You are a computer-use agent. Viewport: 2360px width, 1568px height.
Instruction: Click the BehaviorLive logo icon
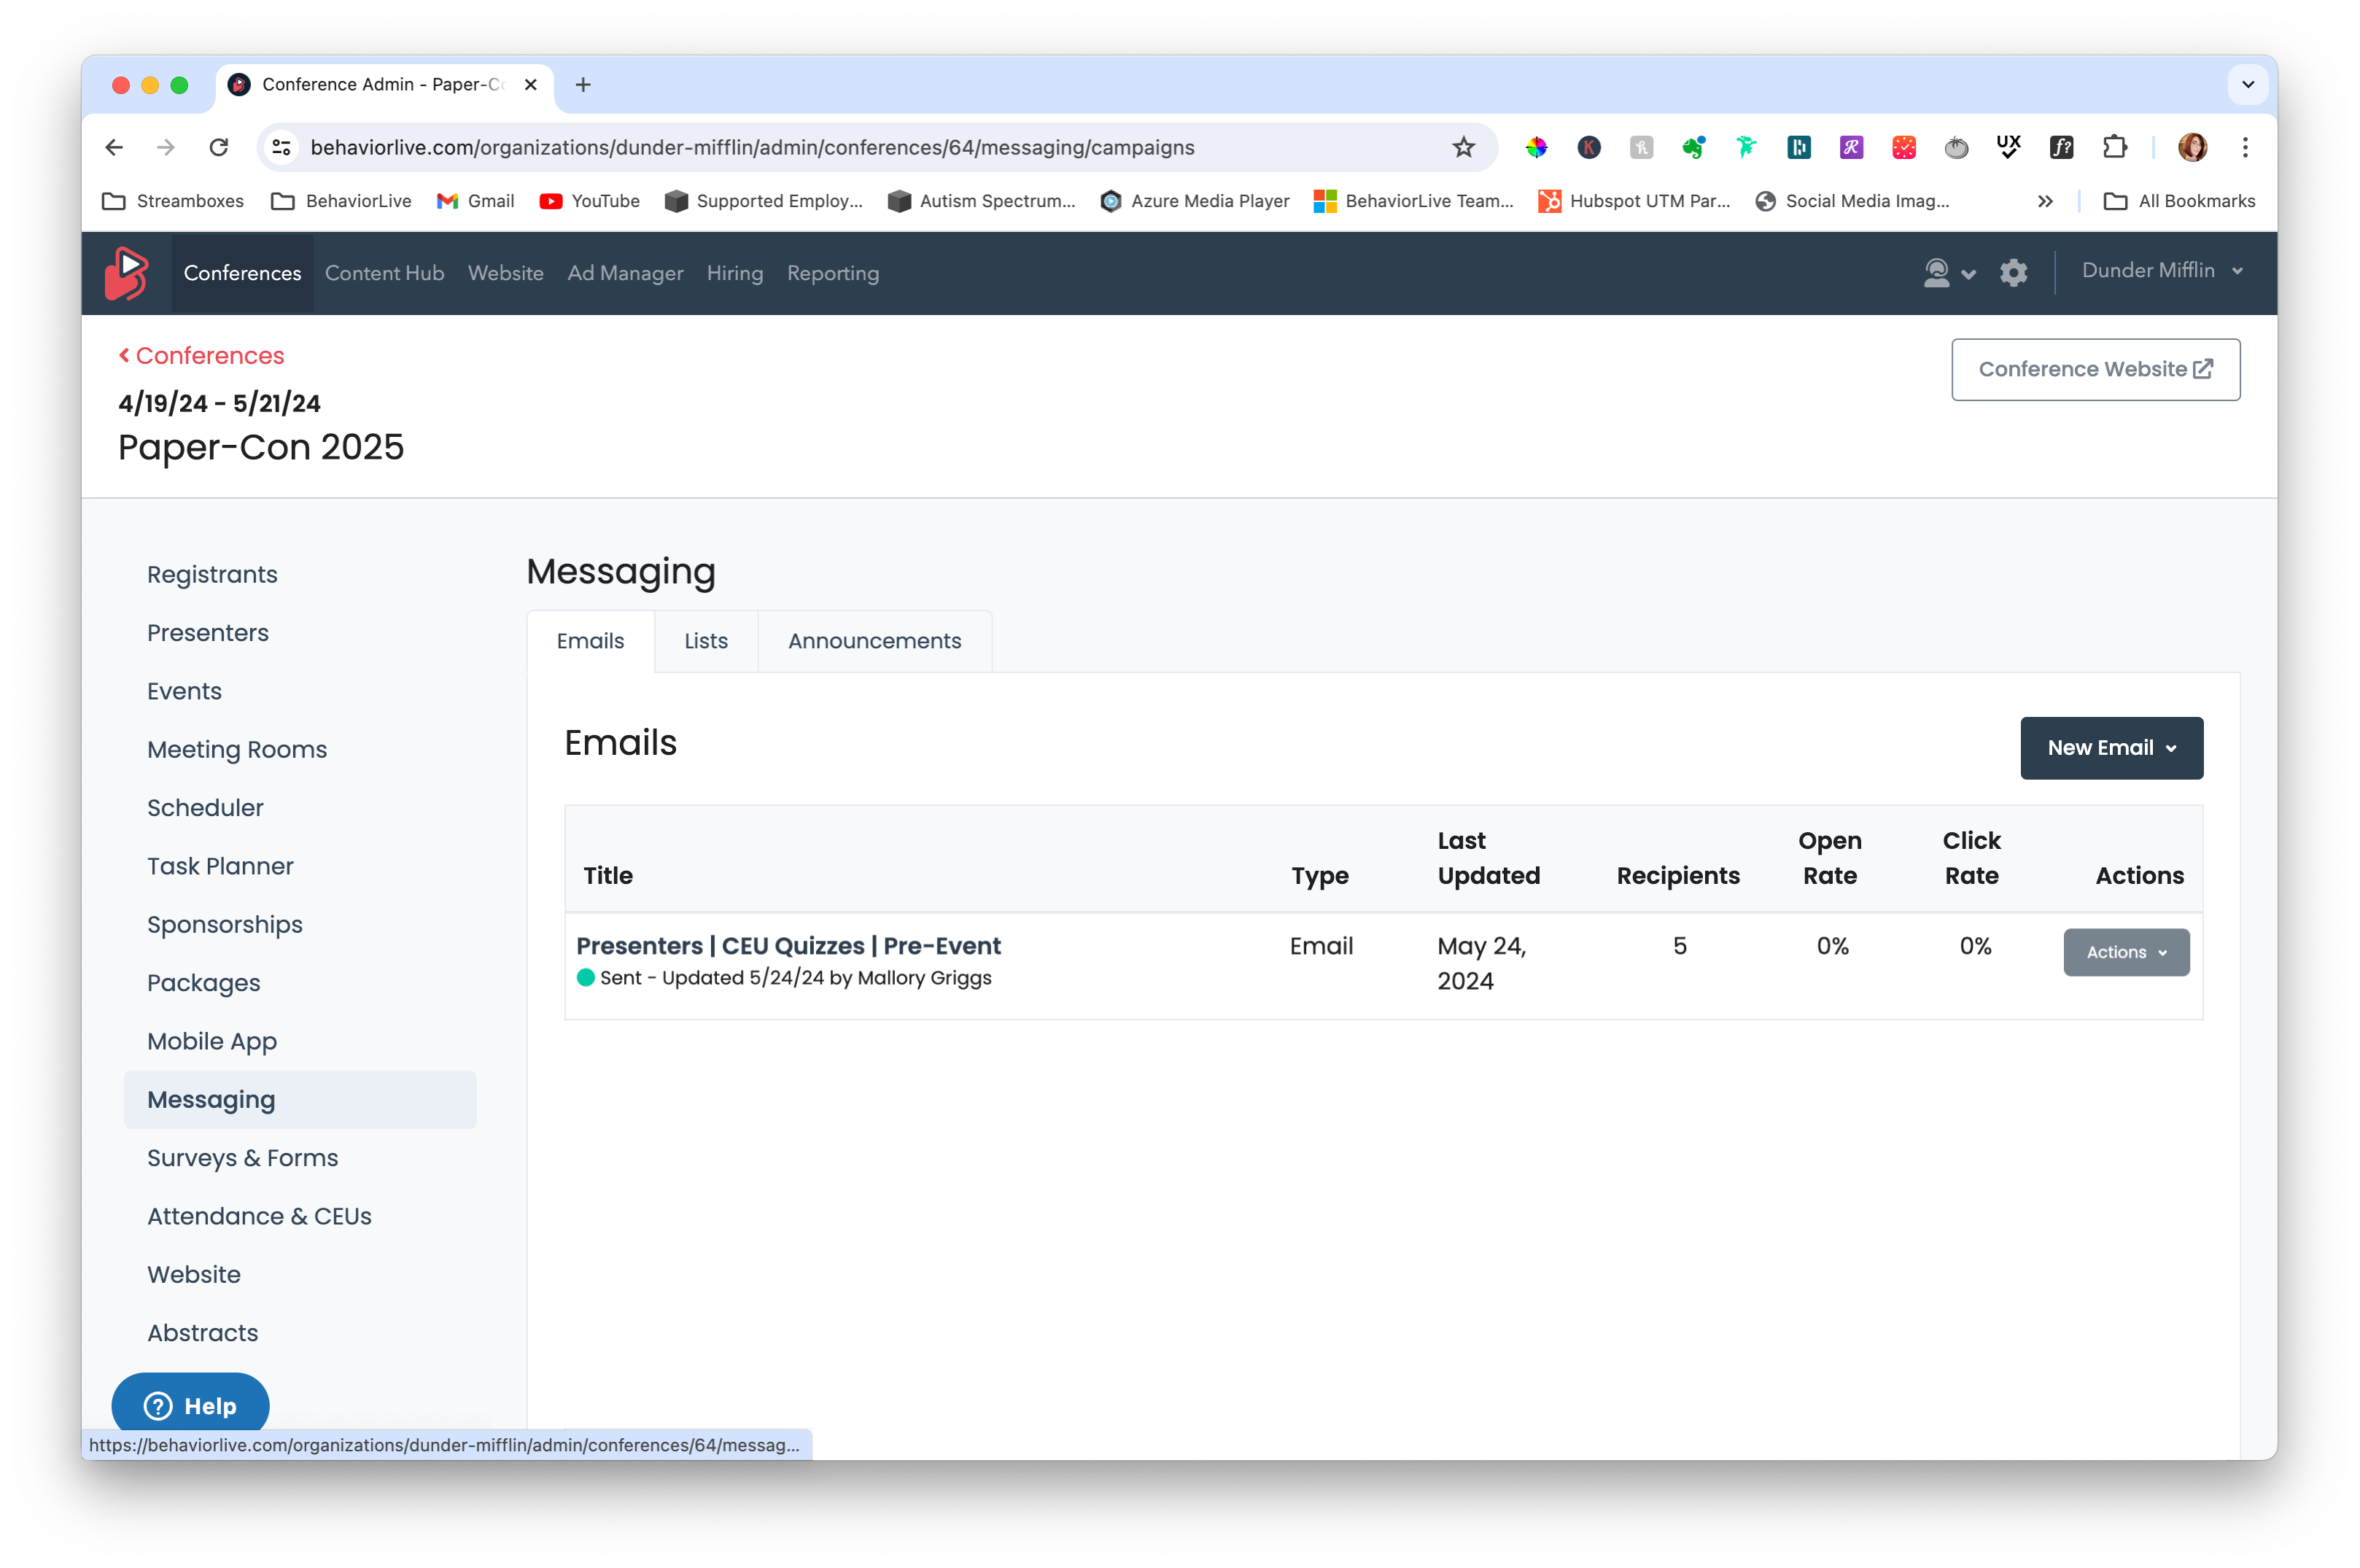click(x=127, y=273)
